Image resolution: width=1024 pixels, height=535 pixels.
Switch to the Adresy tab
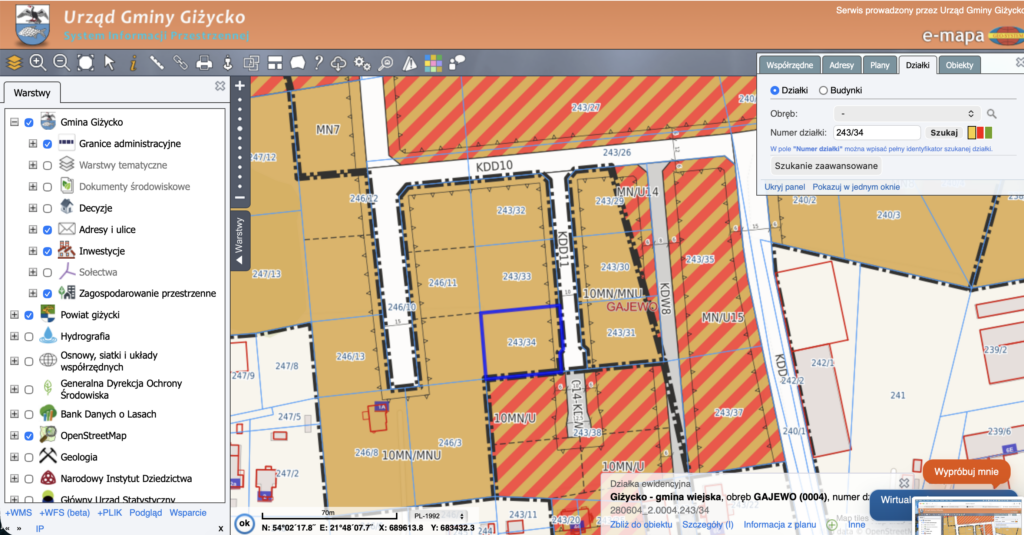(x=841, y=65)
